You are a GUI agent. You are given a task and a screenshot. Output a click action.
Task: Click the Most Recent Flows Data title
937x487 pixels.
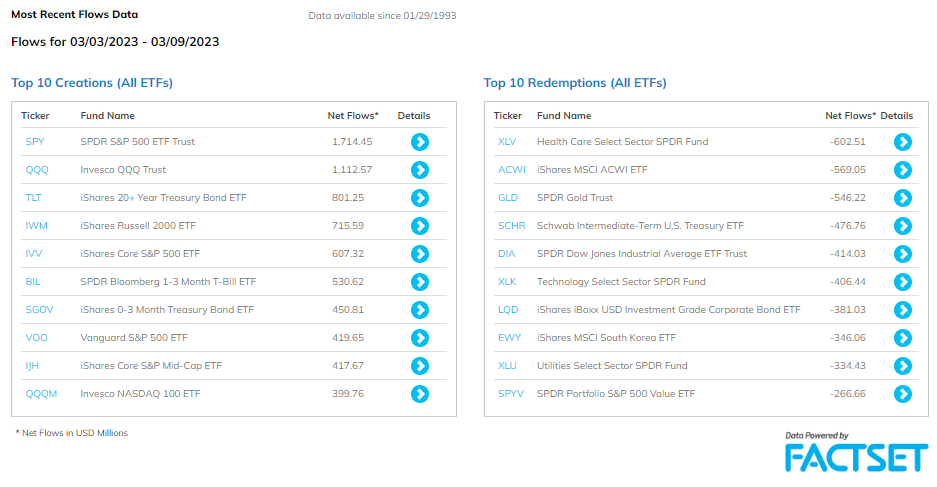tap(75, 14)
